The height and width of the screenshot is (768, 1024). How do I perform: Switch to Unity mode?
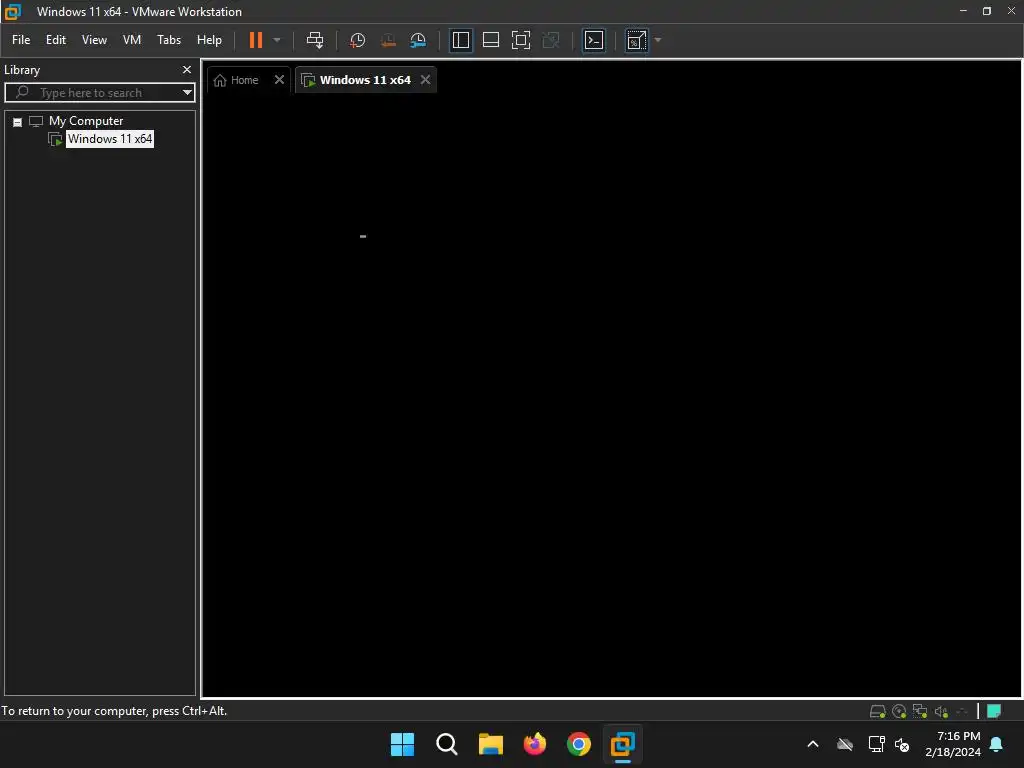(551, 40)
